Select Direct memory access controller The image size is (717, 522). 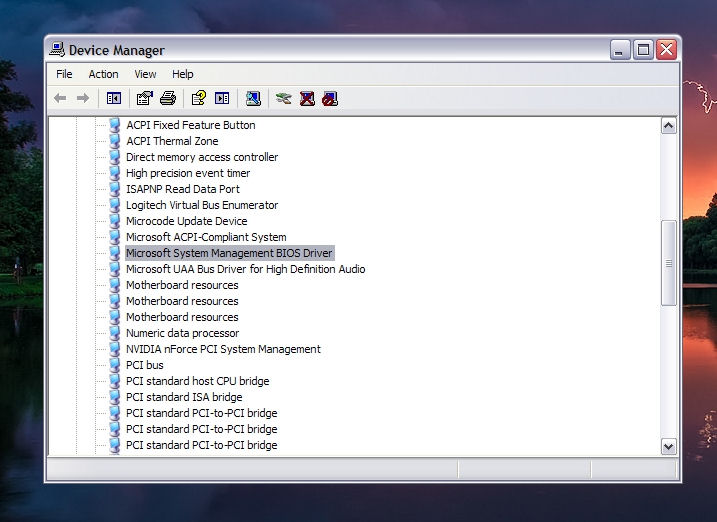pyautogui.click(x=202, y=157)
